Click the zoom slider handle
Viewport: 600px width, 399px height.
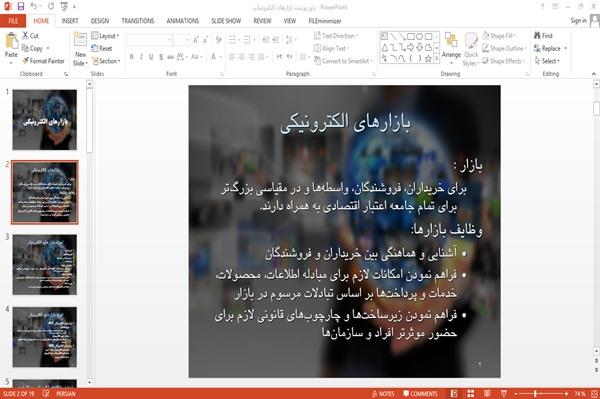(535, 394)
